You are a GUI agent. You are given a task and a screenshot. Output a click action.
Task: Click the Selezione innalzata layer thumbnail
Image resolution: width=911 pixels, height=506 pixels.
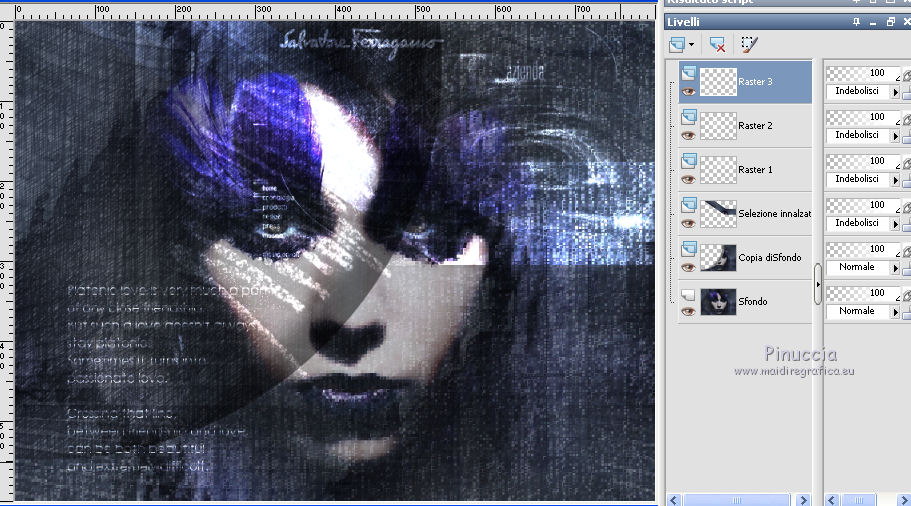tap(718, 214)
